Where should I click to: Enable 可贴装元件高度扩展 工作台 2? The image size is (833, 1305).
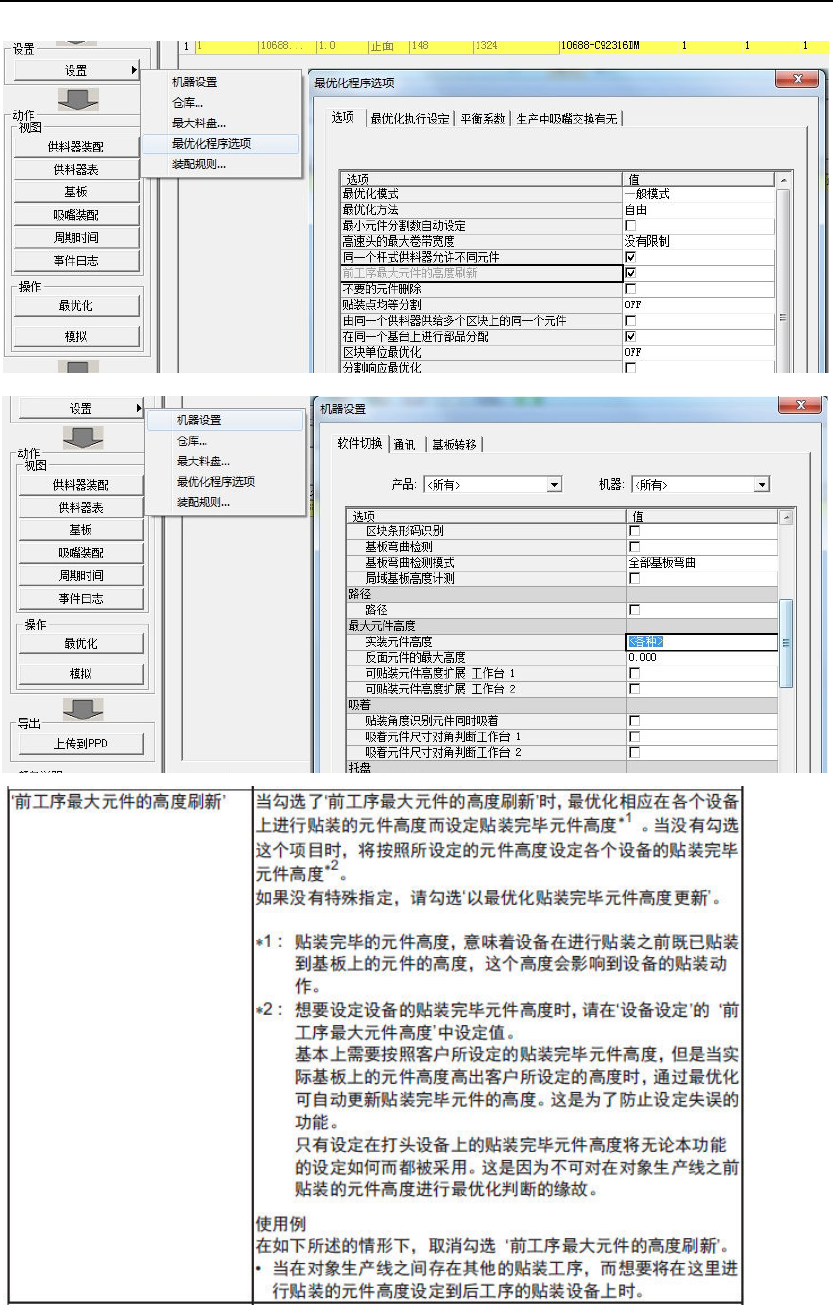tap(634, 689)
